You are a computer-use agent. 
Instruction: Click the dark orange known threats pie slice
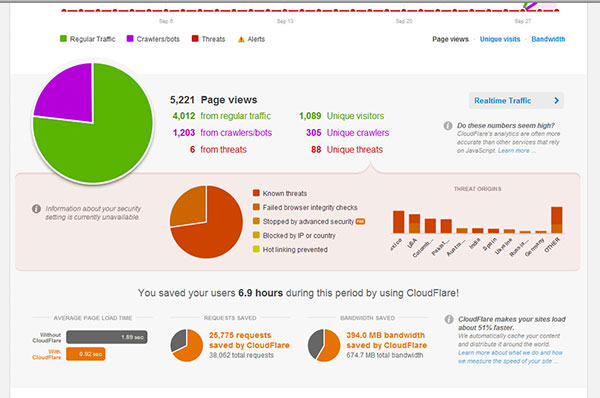coord(214,233)
